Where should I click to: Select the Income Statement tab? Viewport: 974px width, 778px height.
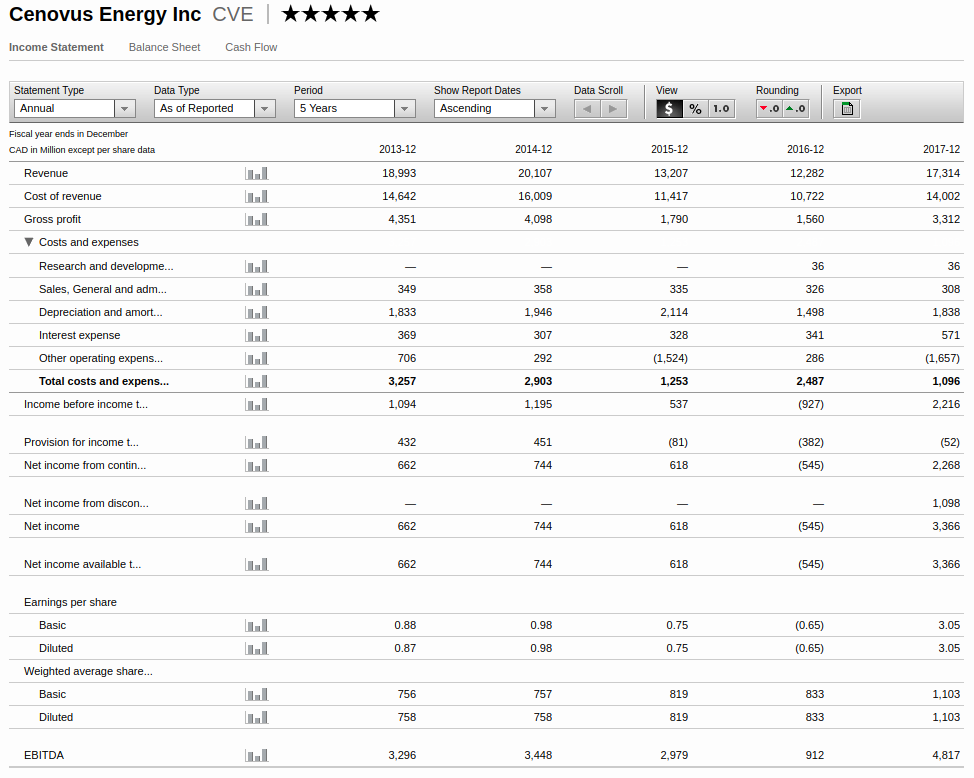click(x=56, y=47)
